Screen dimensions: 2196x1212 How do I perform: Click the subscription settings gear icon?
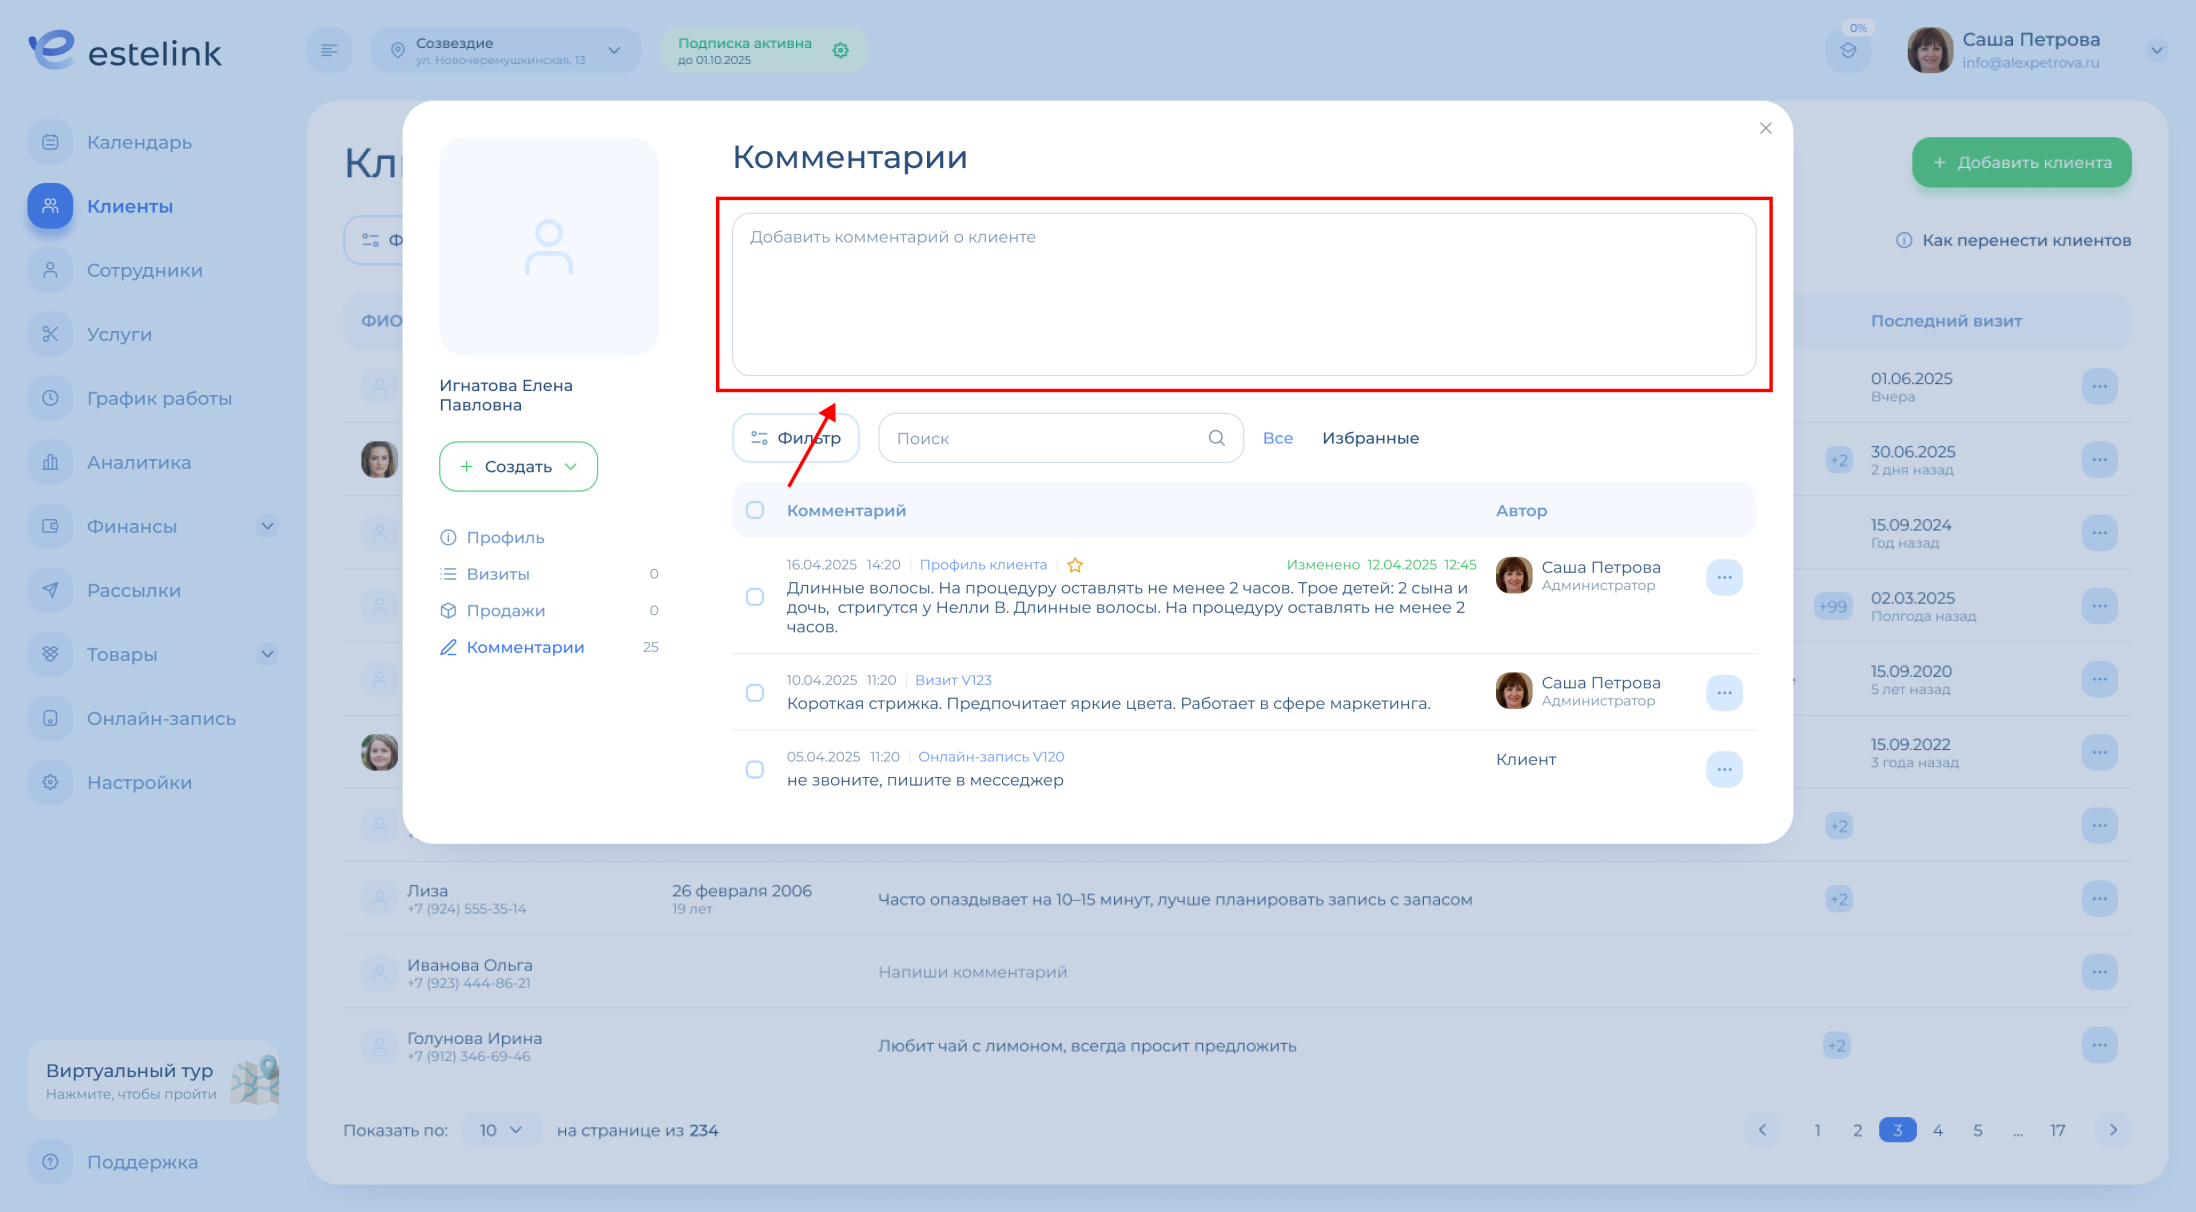tap(840, 50)
